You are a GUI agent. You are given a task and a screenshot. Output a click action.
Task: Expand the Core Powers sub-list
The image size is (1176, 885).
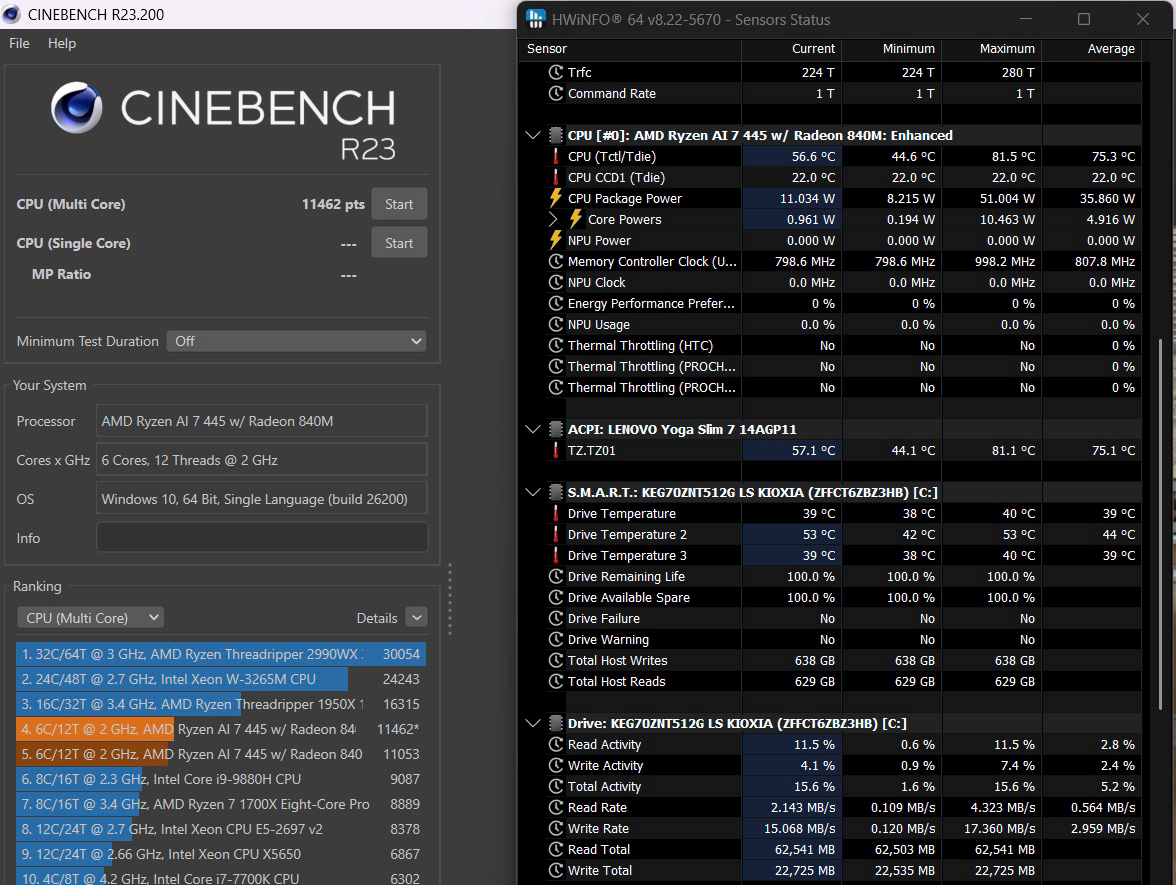point(554,219)
